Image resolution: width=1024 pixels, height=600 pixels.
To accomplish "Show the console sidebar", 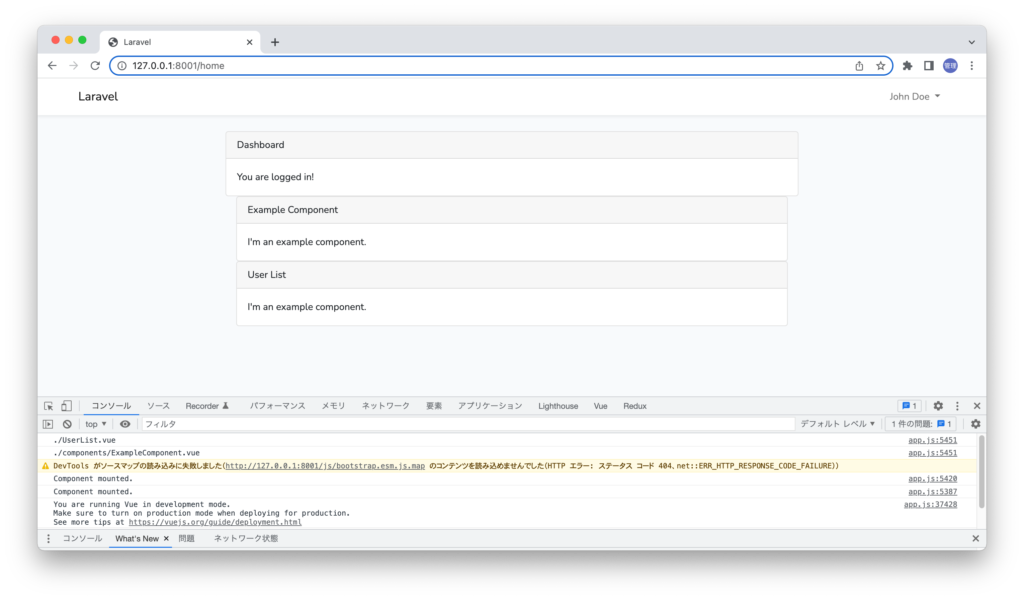I will pos(46,423).
